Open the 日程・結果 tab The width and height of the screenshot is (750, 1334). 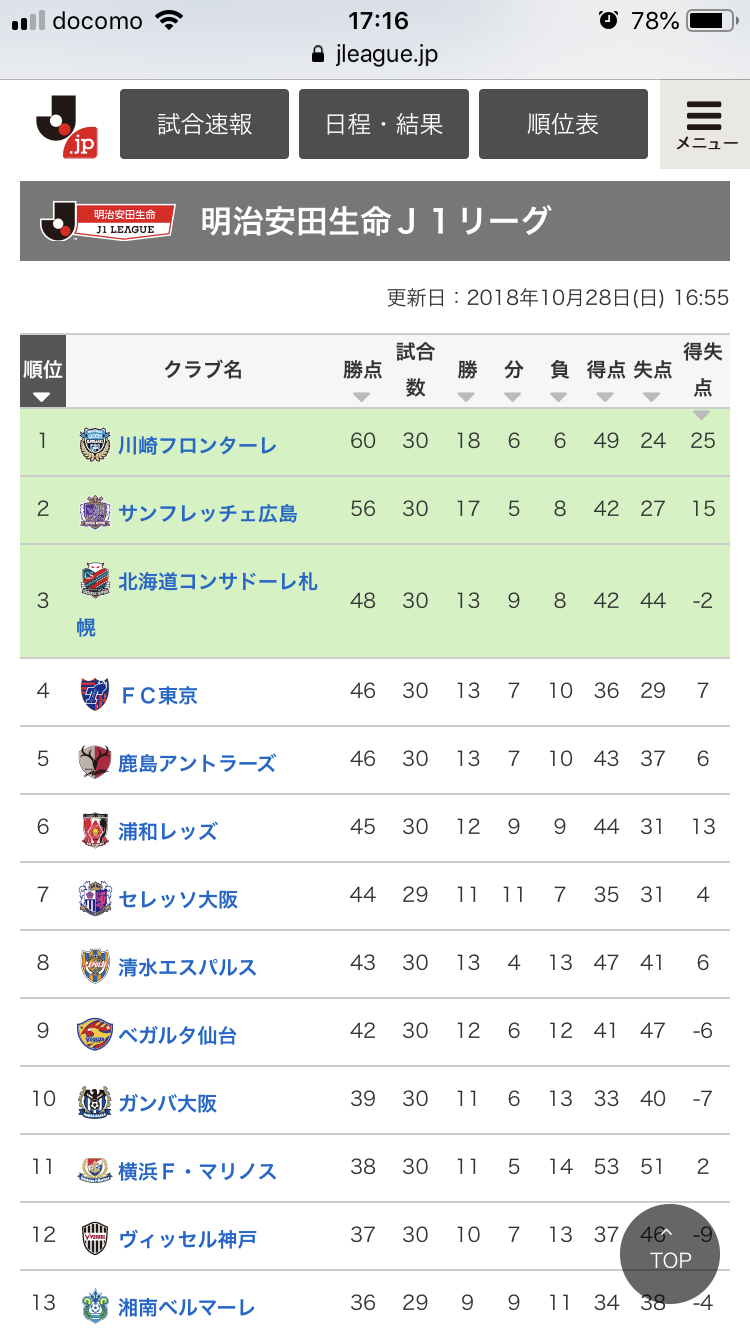pos(384,124)
